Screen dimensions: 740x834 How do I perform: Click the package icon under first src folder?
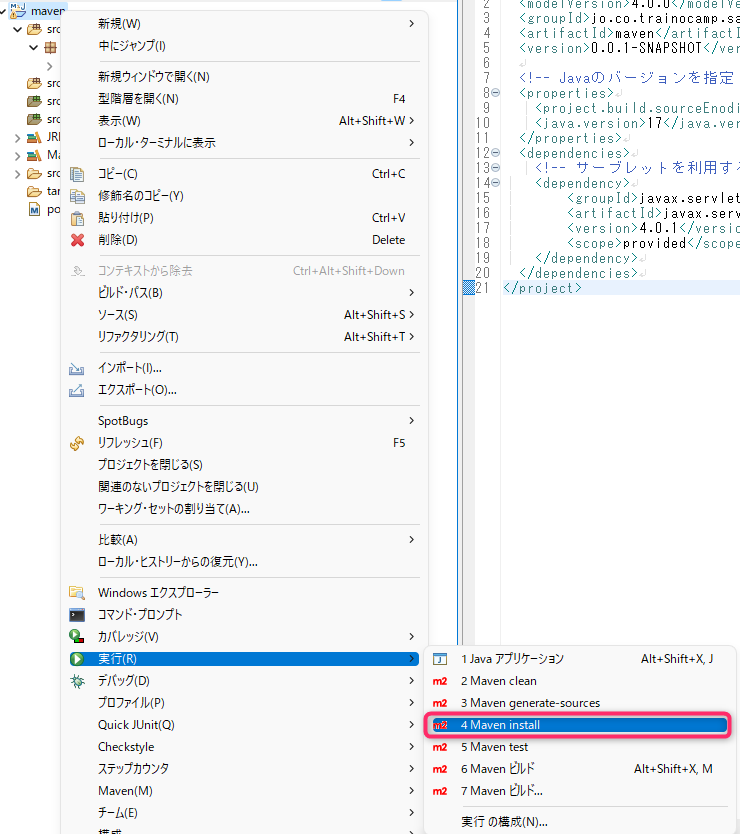click(51, 47)
